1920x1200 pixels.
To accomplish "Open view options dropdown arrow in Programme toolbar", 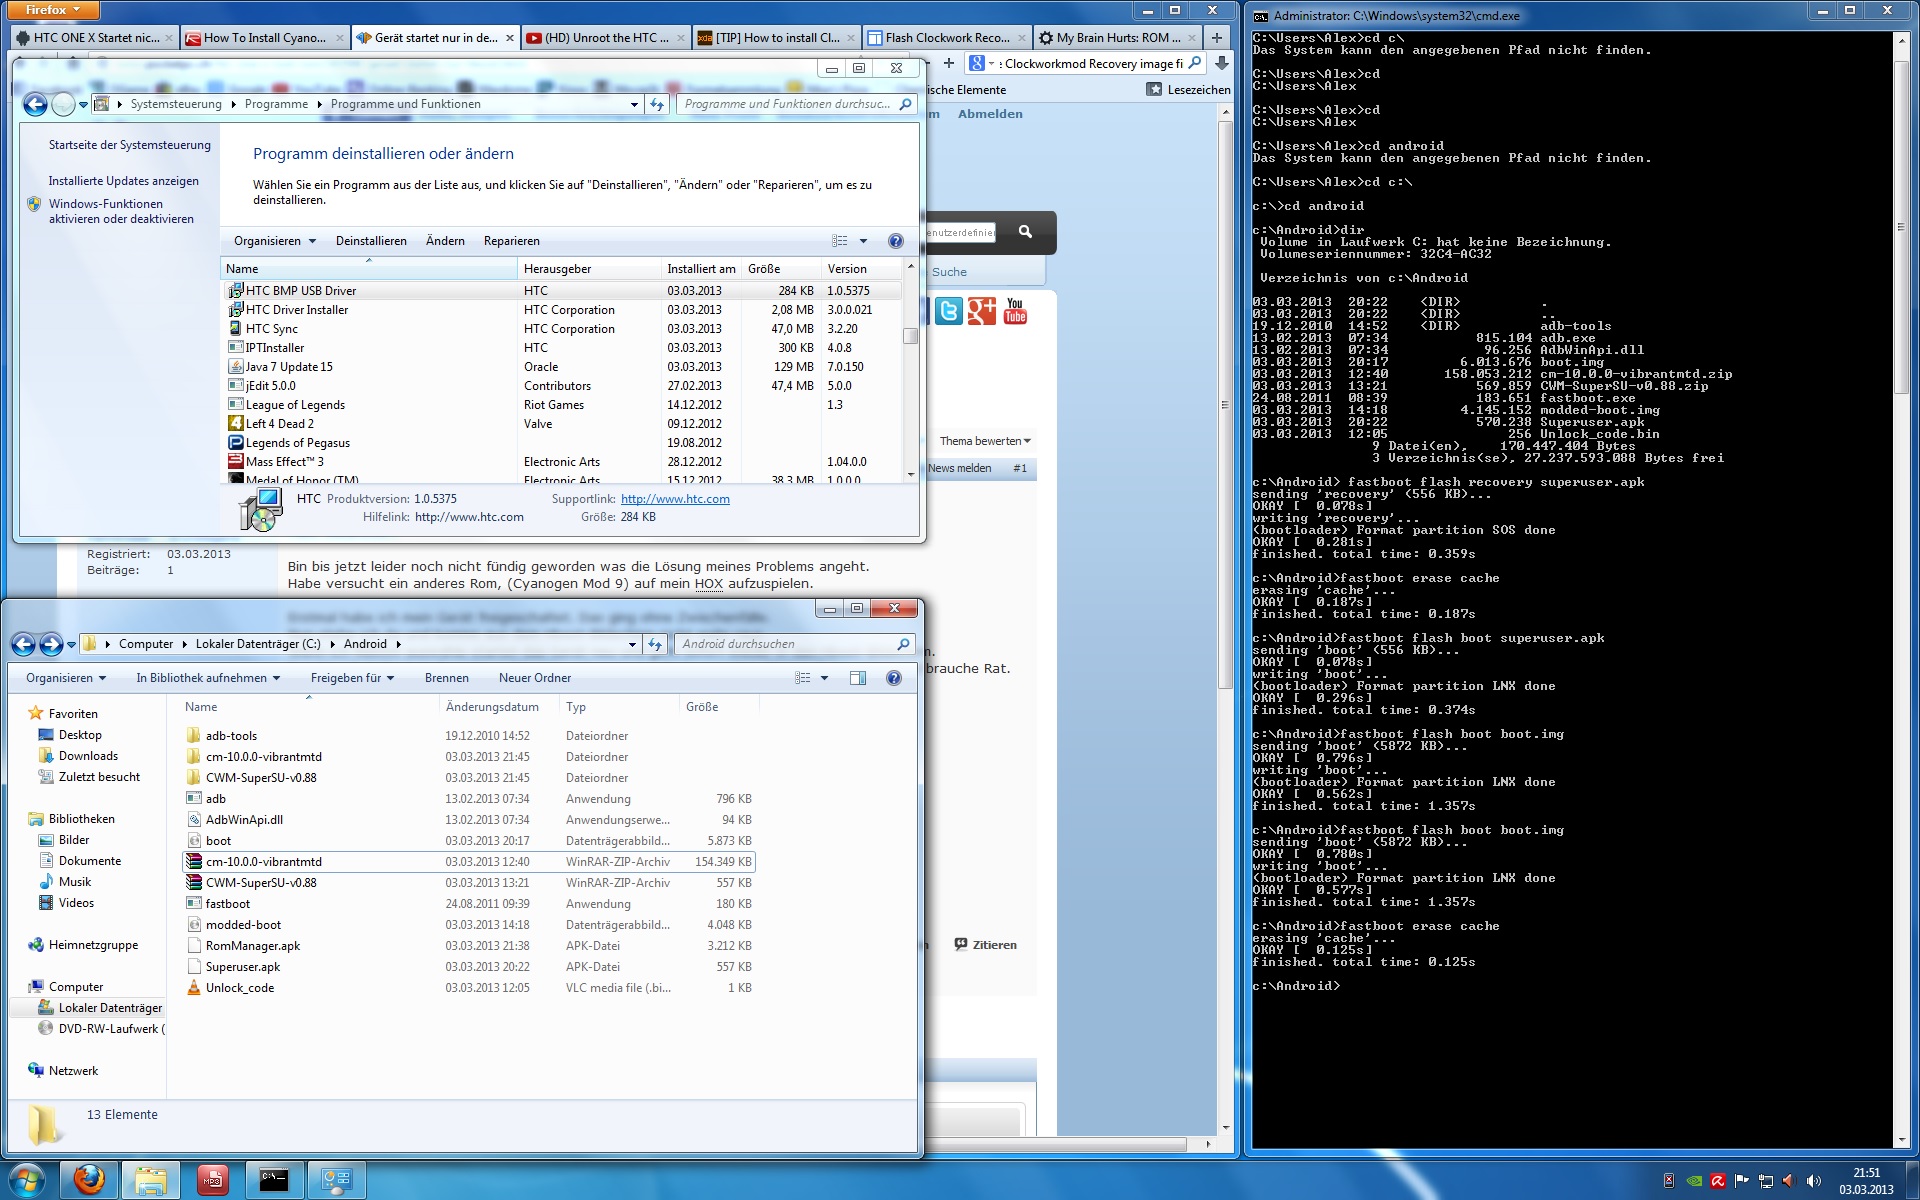I will coord(863,241).
